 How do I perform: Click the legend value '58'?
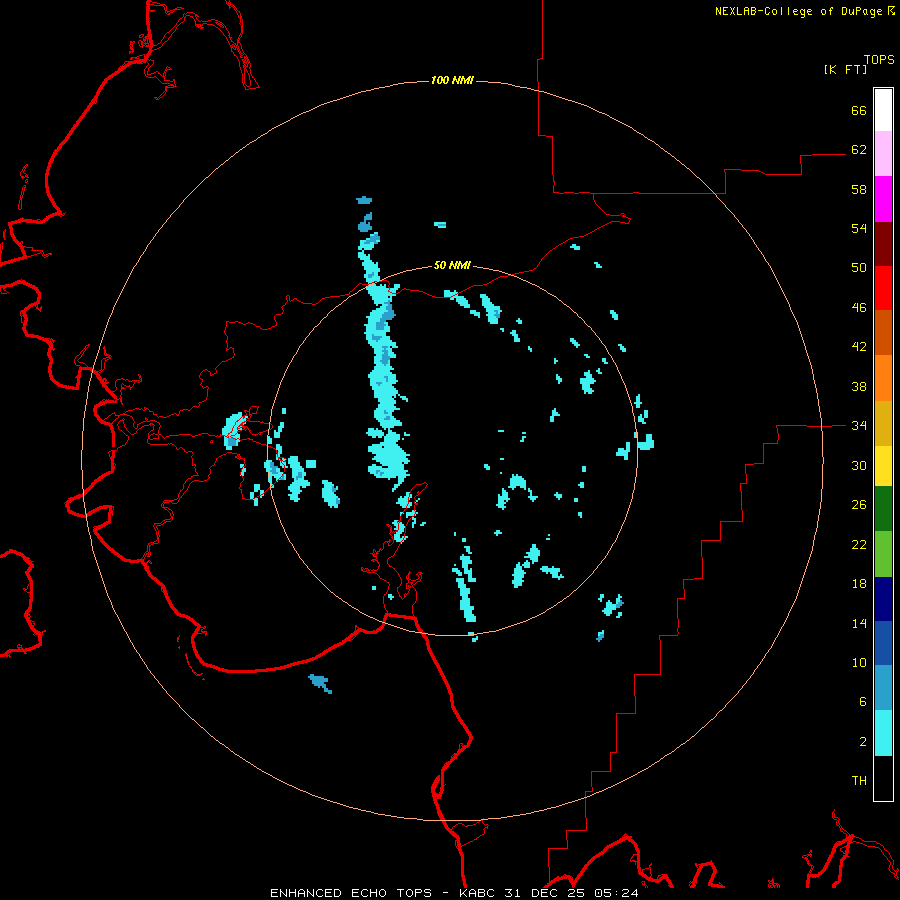point(859,189)
